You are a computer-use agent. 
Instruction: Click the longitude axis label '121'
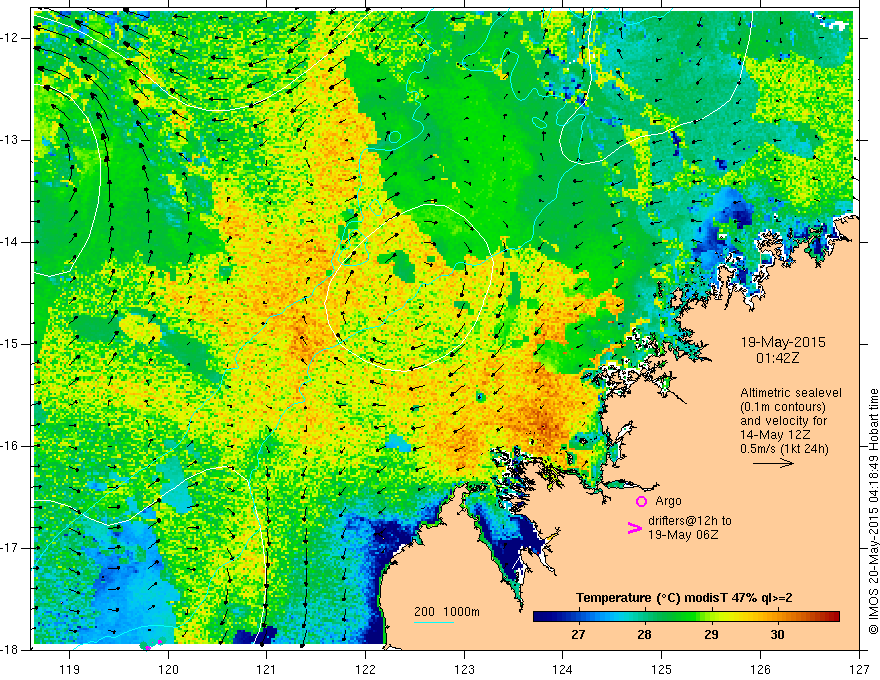coord(267,669)
